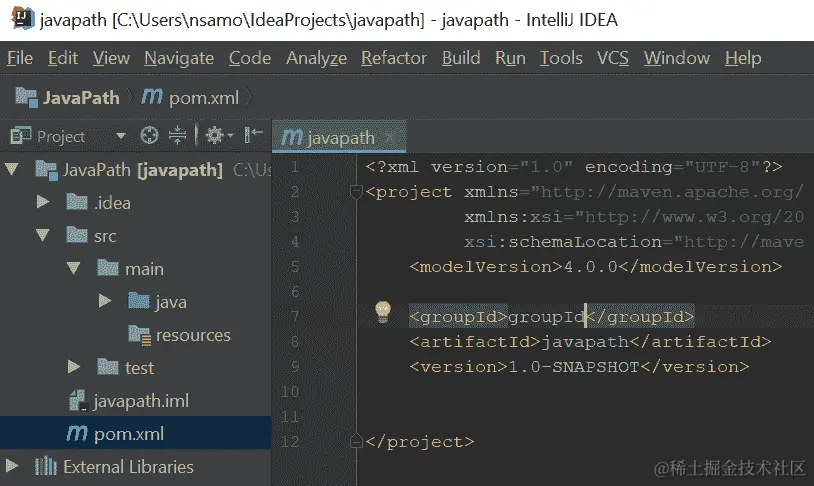Click the intention lightbulb on line 7
Image resolution: width=814 pixels, height=486 pixels.
pos(383,312)
